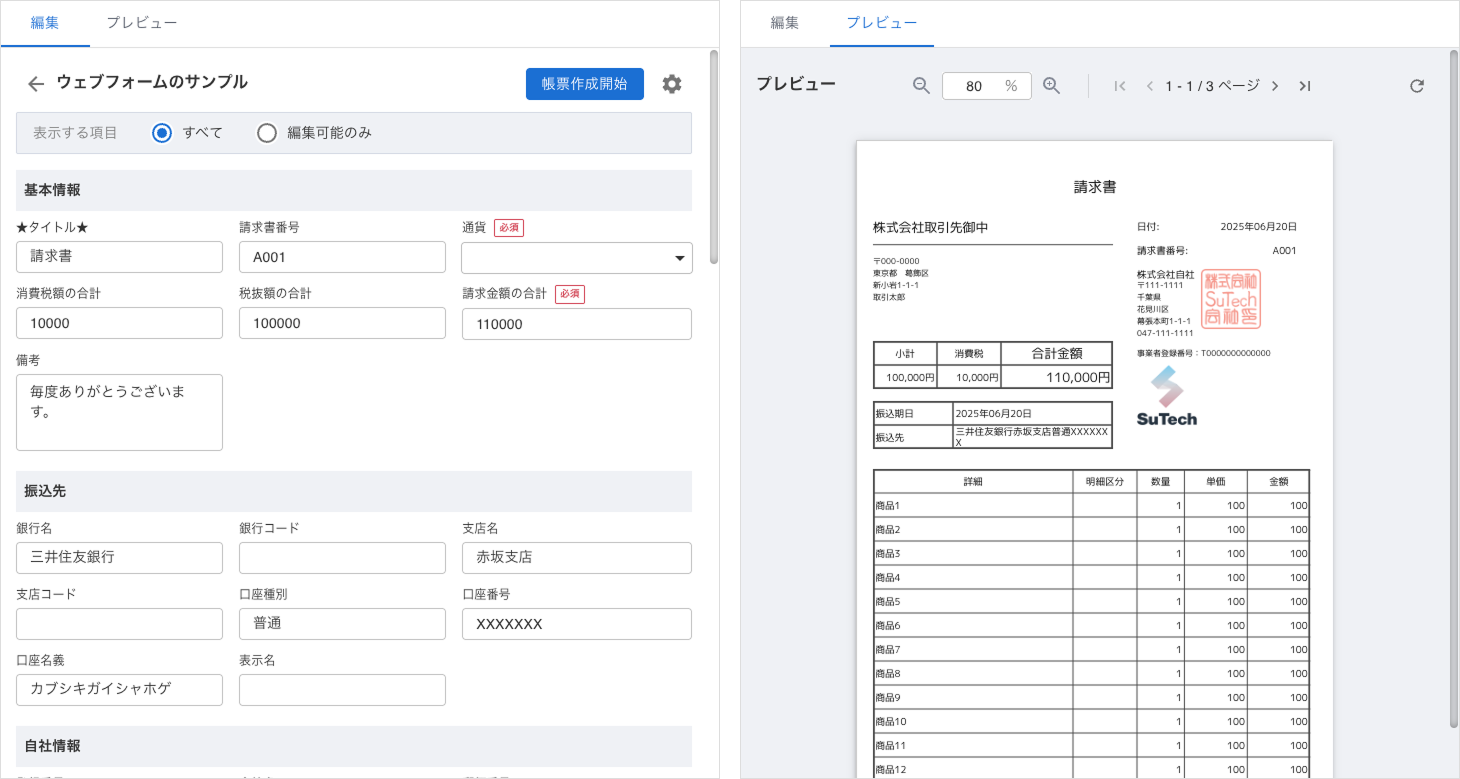Open the 通貨 dropdown
This screenshot has height=779, width=1460.
pos(576,257)
